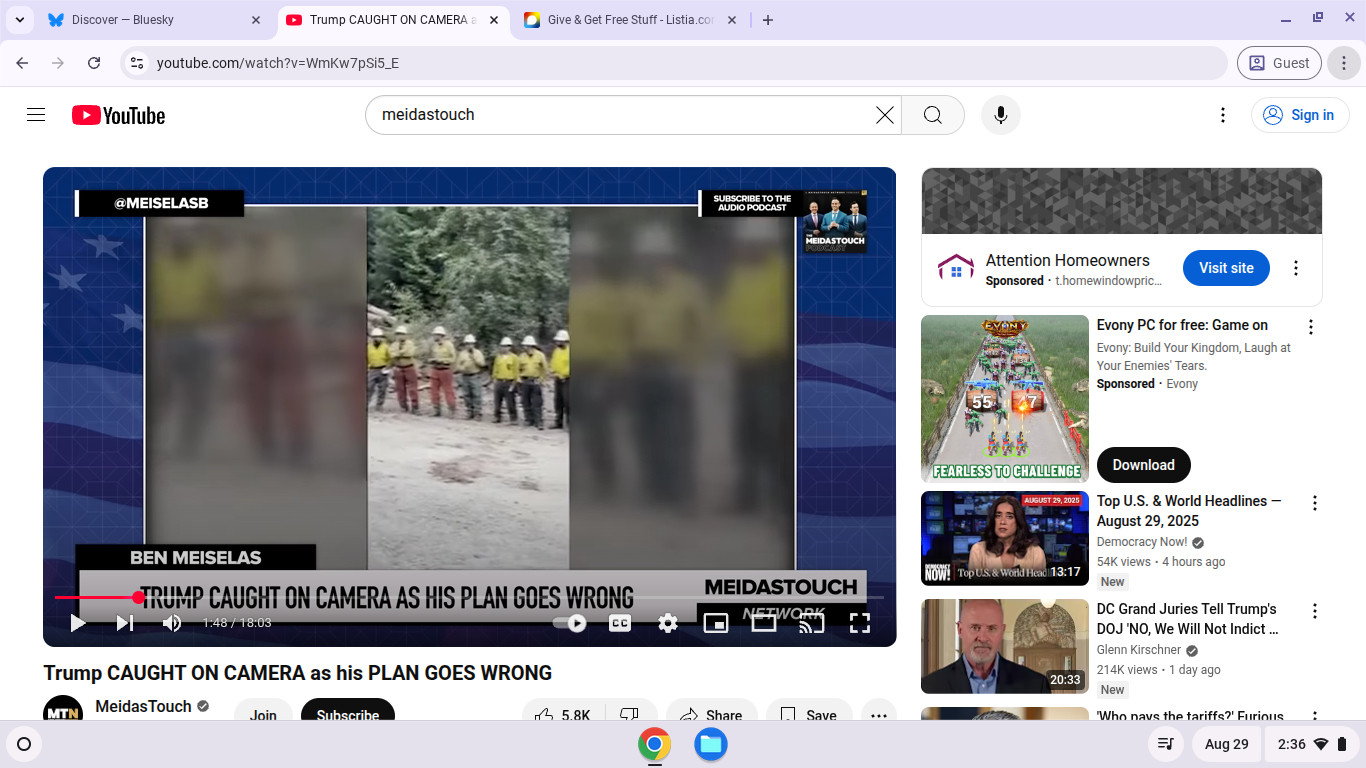Click the Join channel button

point(263,716)
